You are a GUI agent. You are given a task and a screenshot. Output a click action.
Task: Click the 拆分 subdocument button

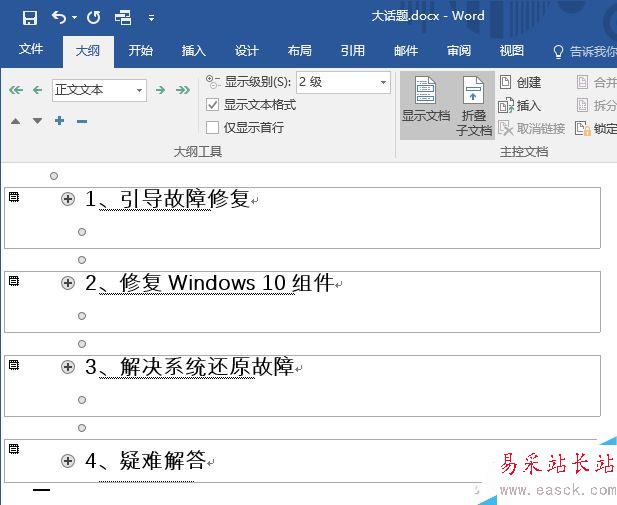click(597, 105)
